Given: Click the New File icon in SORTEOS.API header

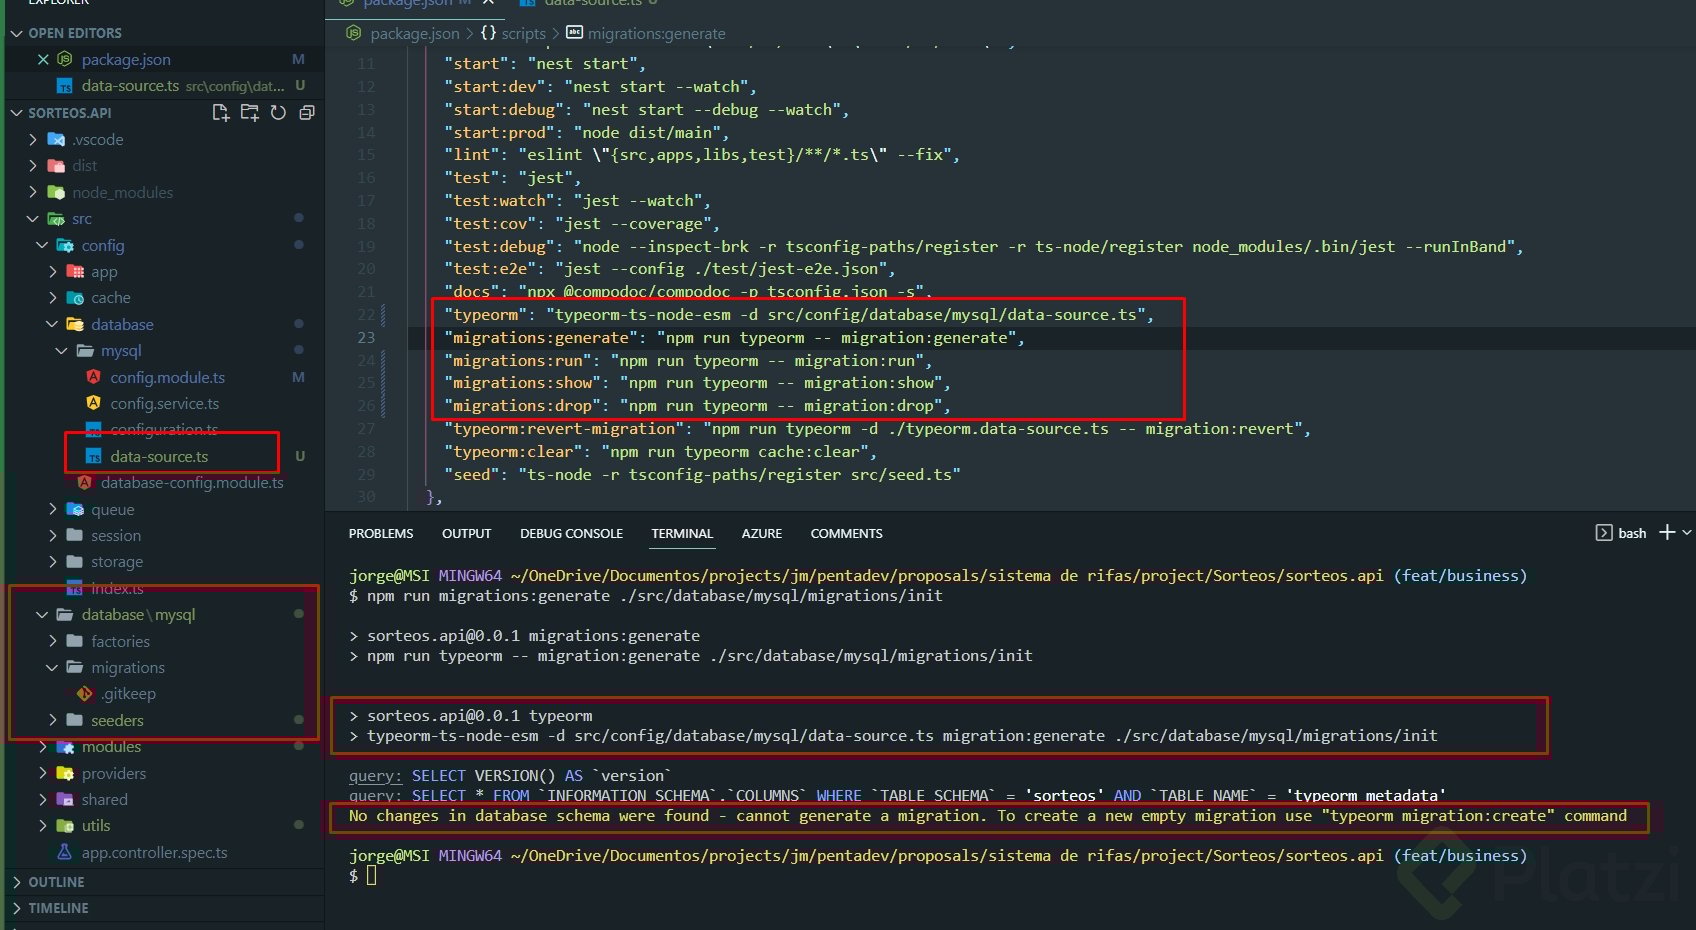Looking at the screenshot, I should (x=221, y=113).
